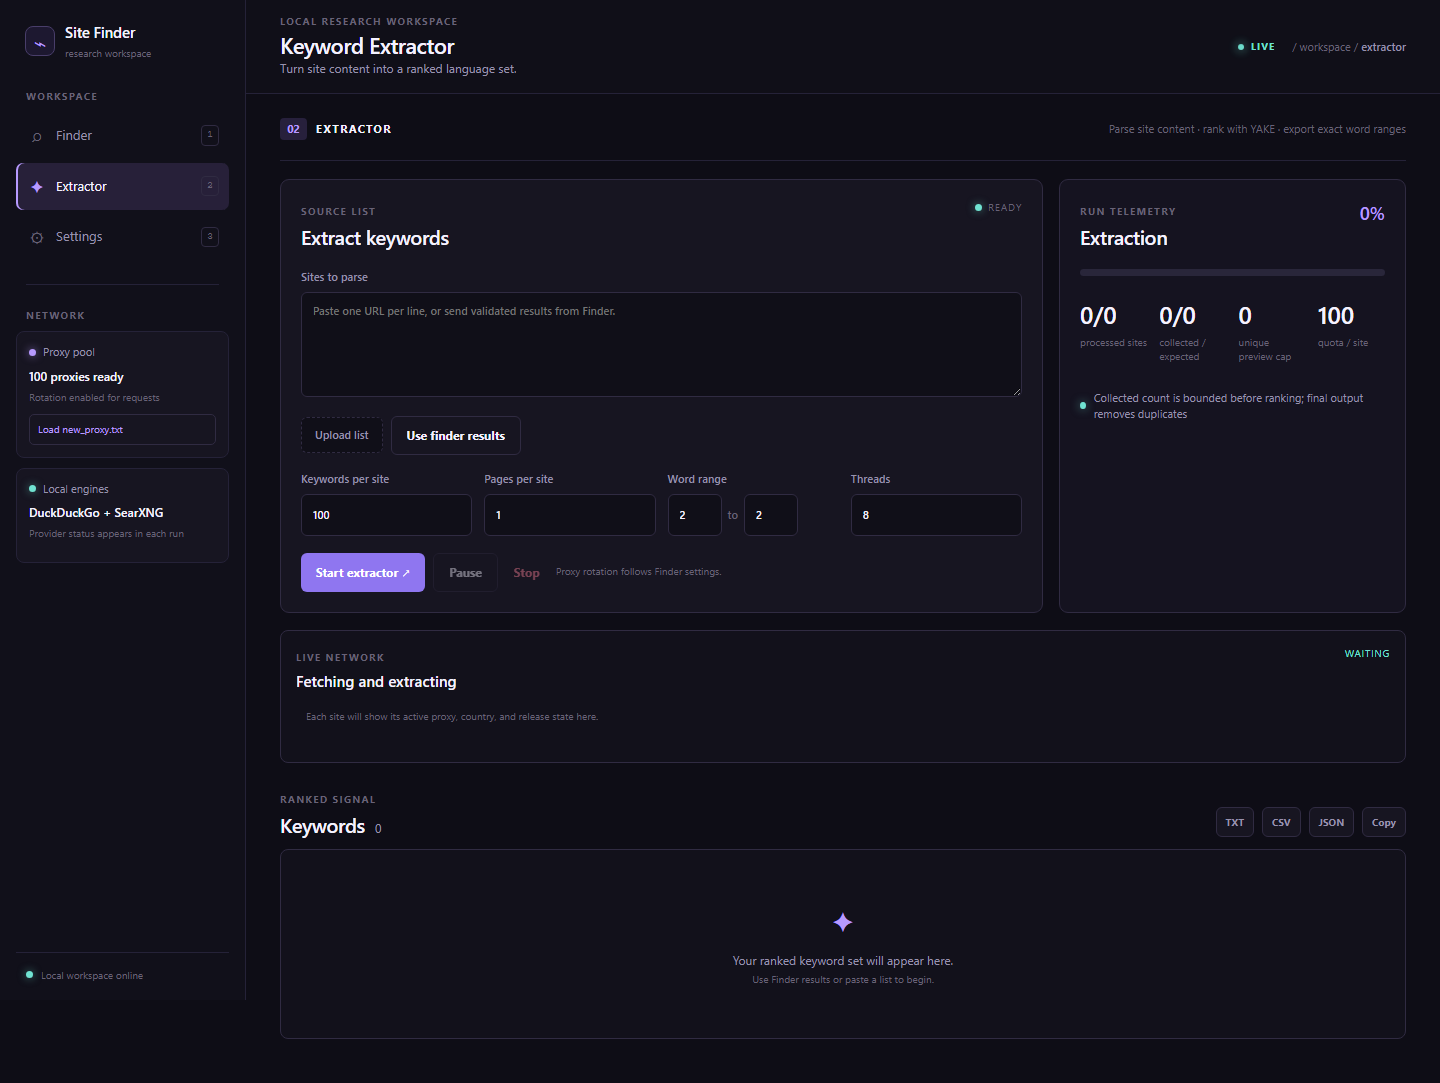This screenshot has width=1440, height=1083.
Task: Click Load new_proxy.txt button
Action: click(122, 430)
